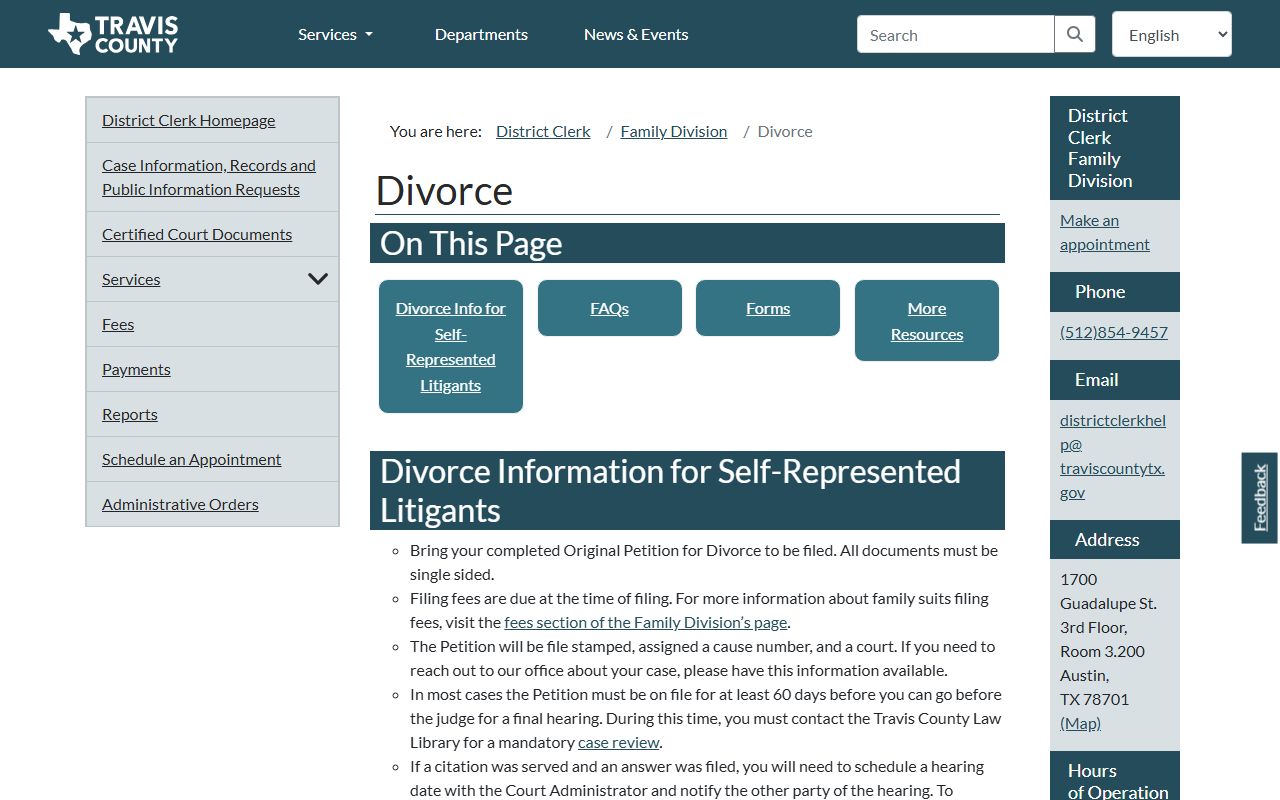Jump to Divorce Info for Self-Represented Litigants

click(x=451, y=346)
